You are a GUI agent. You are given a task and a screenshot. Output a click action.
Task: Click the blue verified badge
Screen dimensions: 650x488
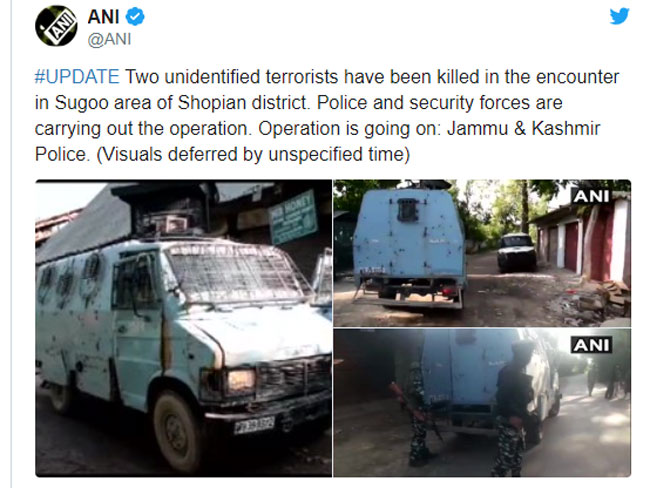pyautogui.click(x=135, y=17)
